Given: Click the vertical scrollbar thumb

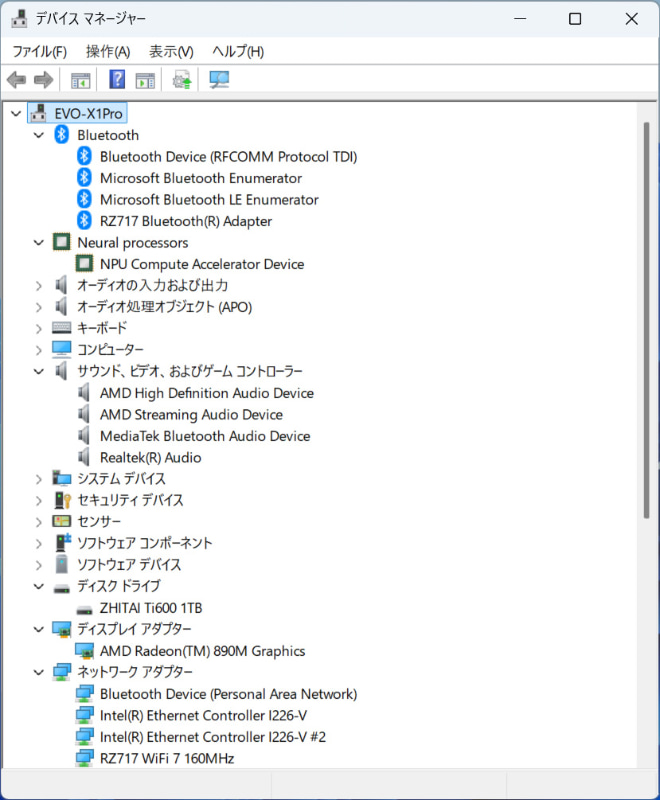Looking at the screenshot, I should pos(646,320).
